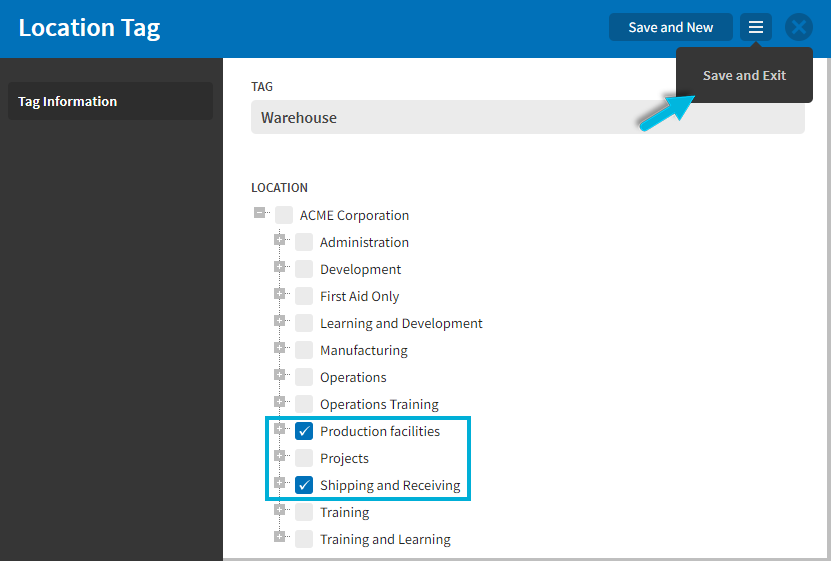Open the hamburger menu icon
The image size is (831, 561).
point(756,27)
